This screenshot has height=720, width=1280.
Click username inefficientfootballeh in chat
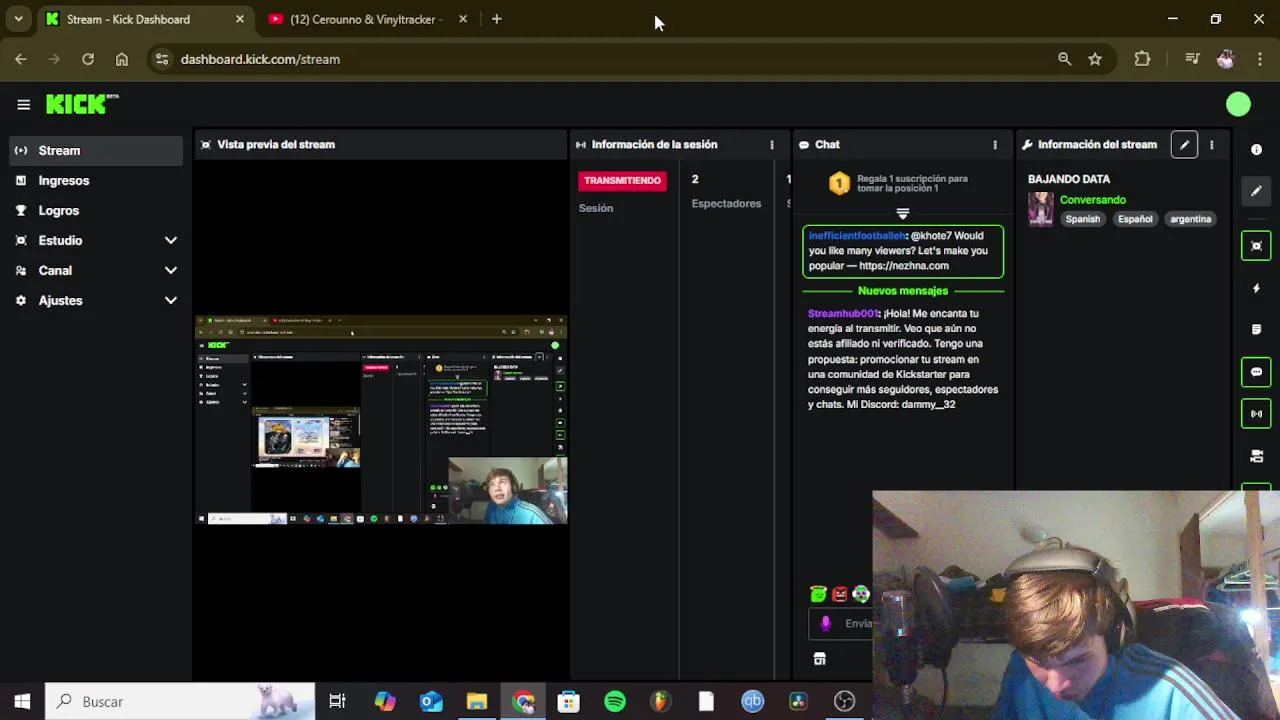click(x=857, y=236)
